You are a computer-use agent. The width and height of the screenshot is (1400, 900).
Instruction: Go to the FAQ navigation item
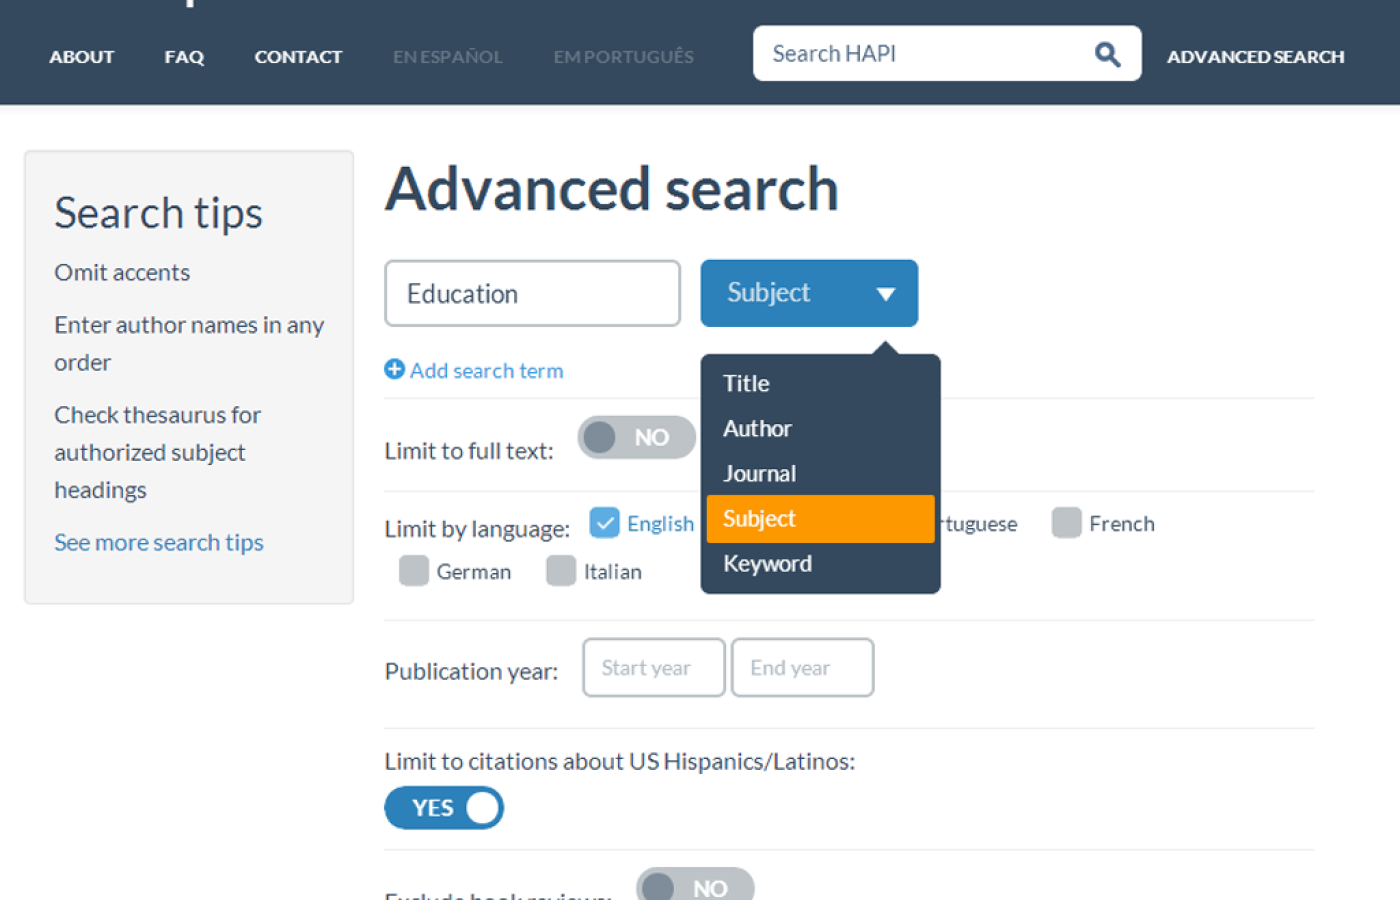point(184,57)
